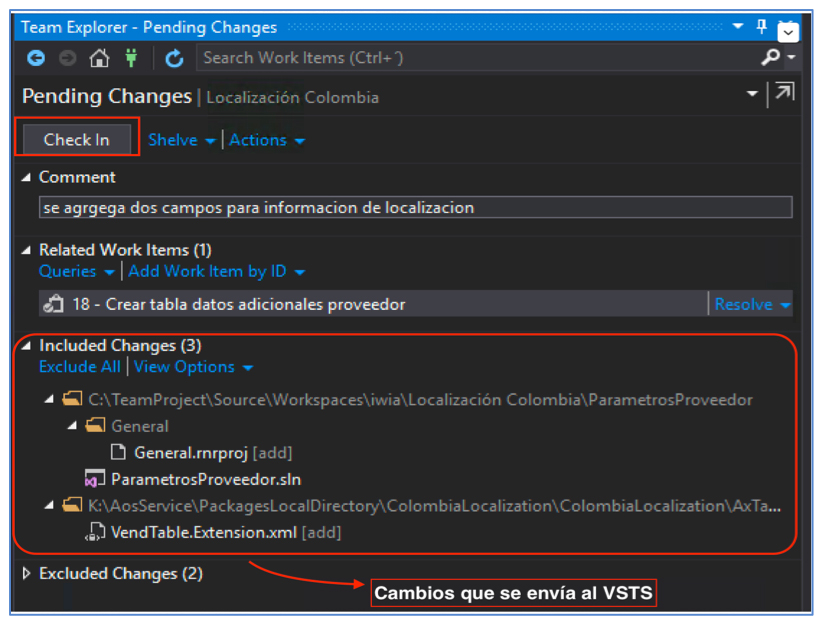Click the General folder icon
The image size is (822, 624).
point(95,425)
